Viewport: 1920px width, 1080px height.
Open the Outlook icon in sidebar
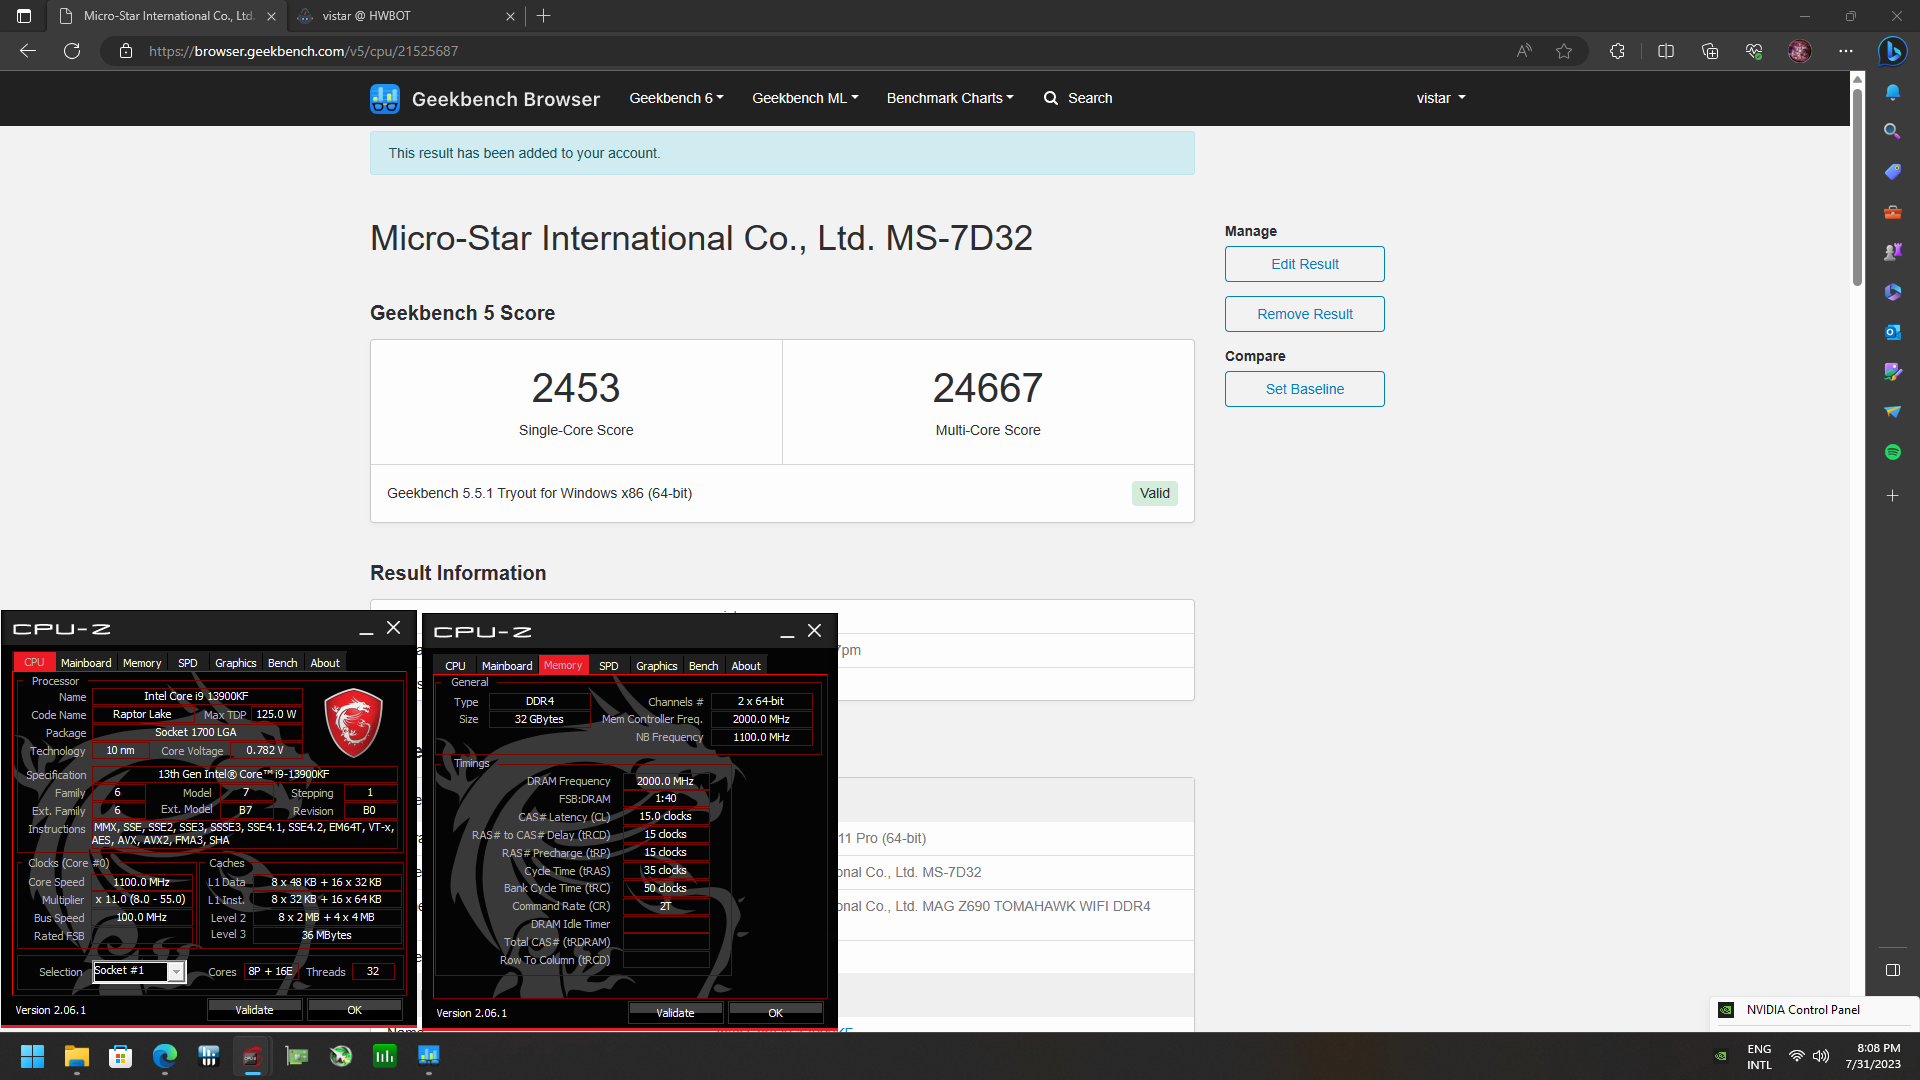[x=1892, y=332]
